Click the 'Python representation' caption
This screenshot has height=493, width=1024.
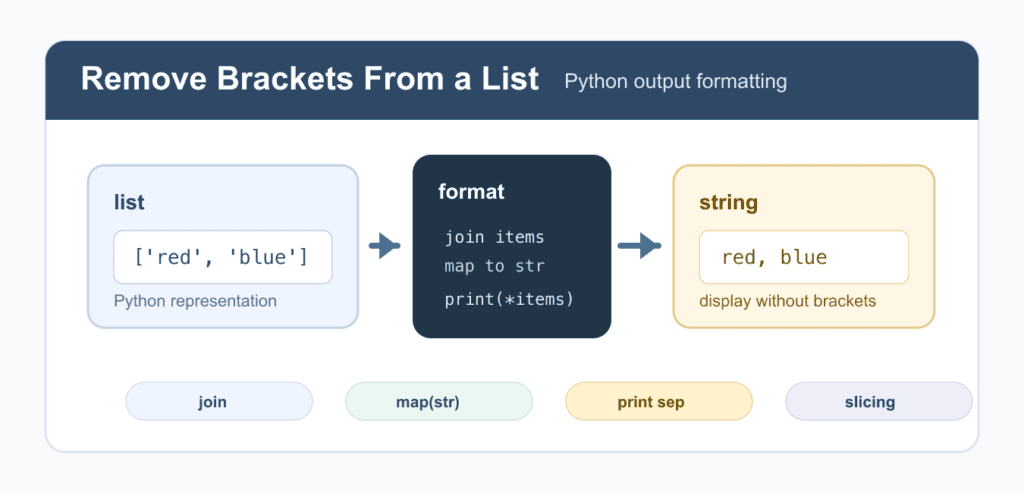195,301
